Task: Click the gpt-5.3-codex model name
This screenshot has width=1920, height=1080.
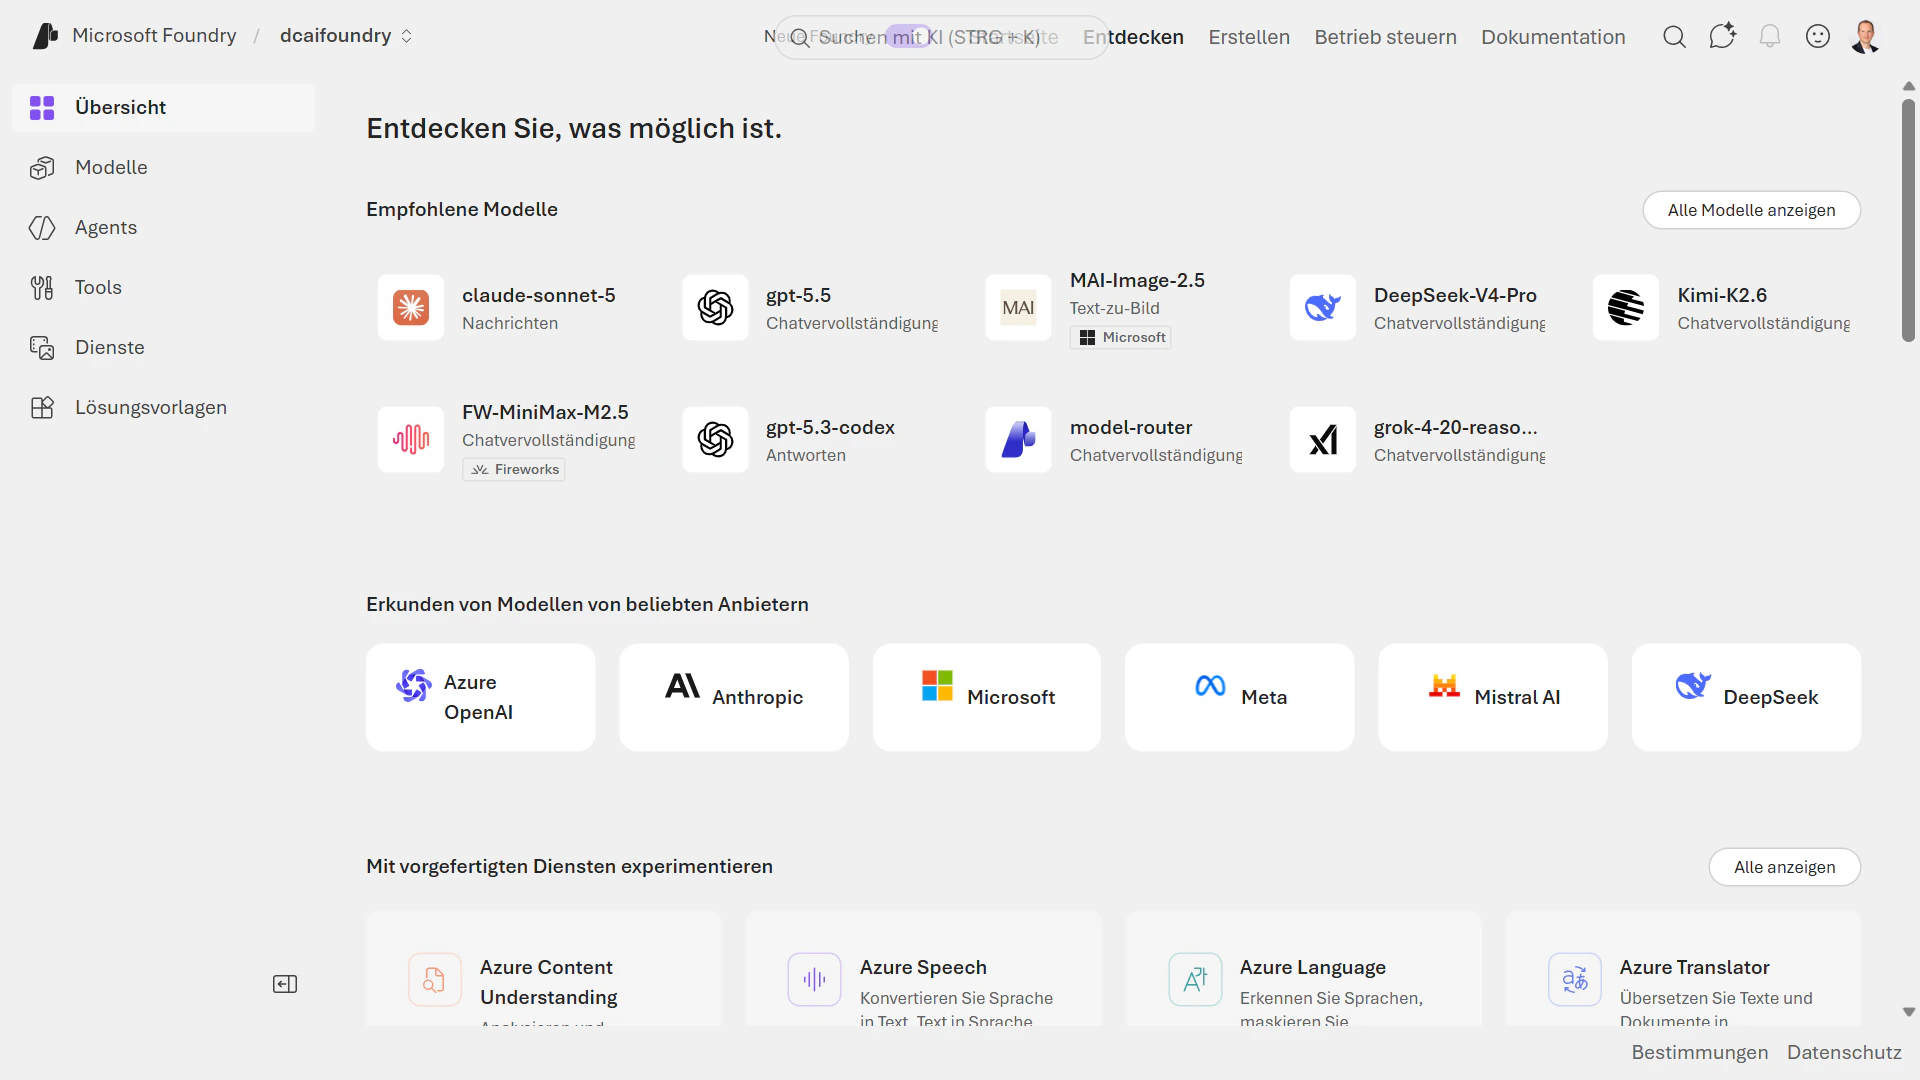Action: coord(830,427)
